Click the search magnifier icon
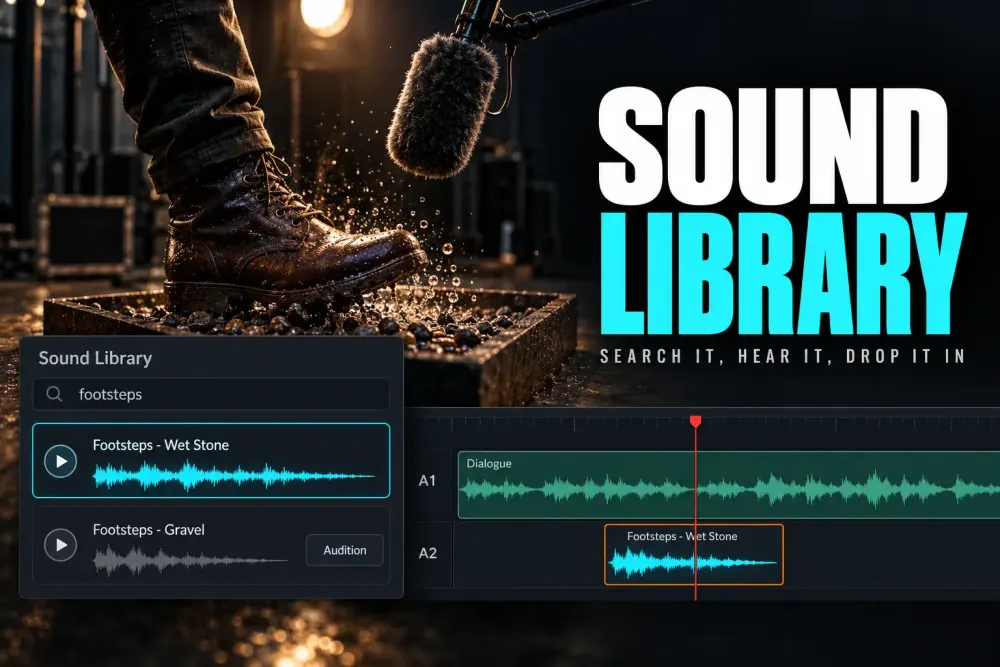The height and width of the screenshot is (667, 1000). pyautogui.click(x=54, y=394)
